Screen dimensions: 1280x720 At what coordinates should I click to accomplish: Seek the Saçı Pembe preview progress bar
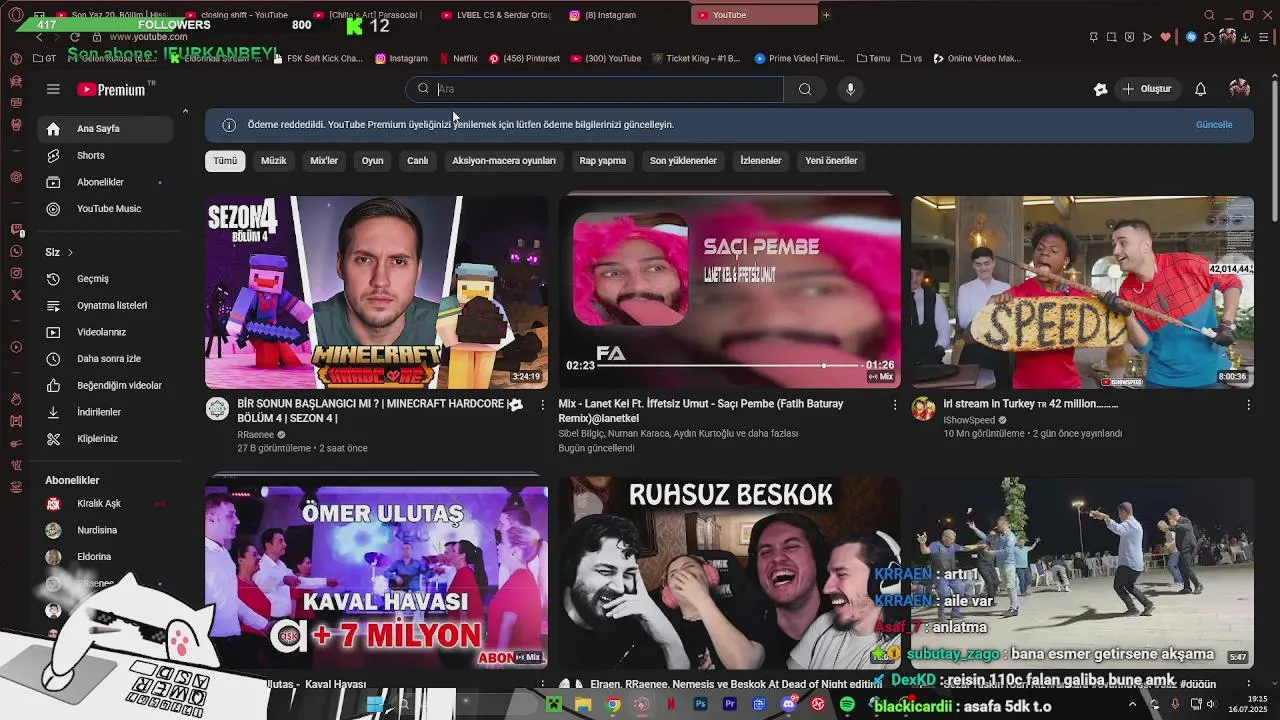(730, 366)
